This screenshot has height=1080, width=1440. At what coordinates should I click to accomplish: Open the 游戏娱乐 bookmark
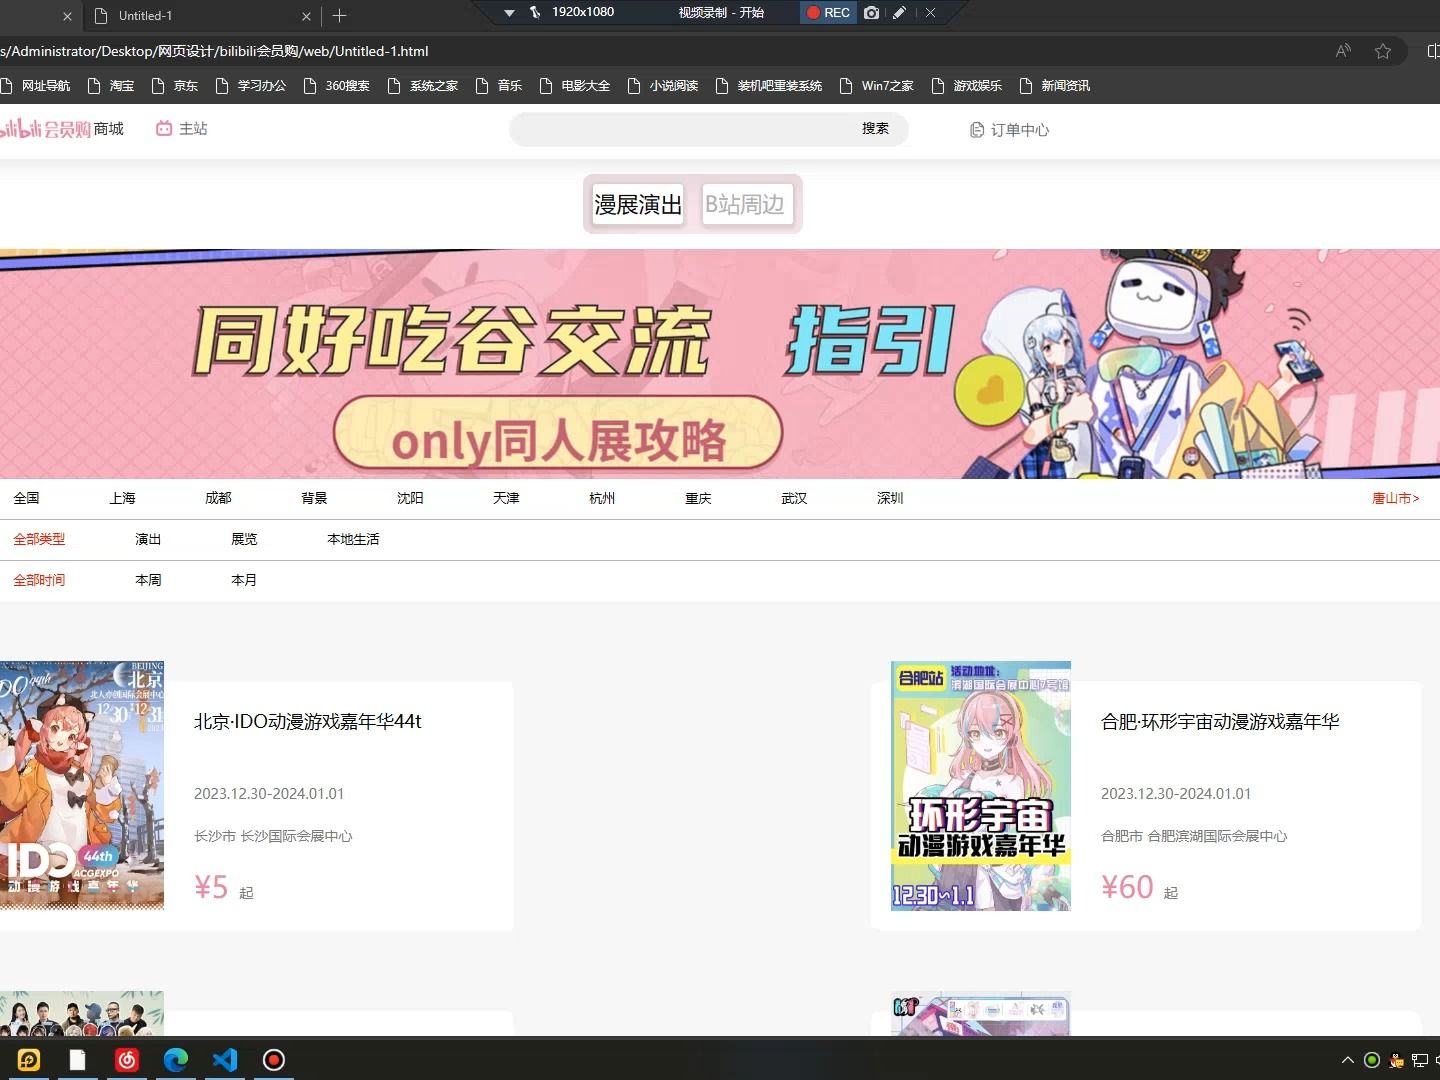pyautogui.click(x=967, y=86)
